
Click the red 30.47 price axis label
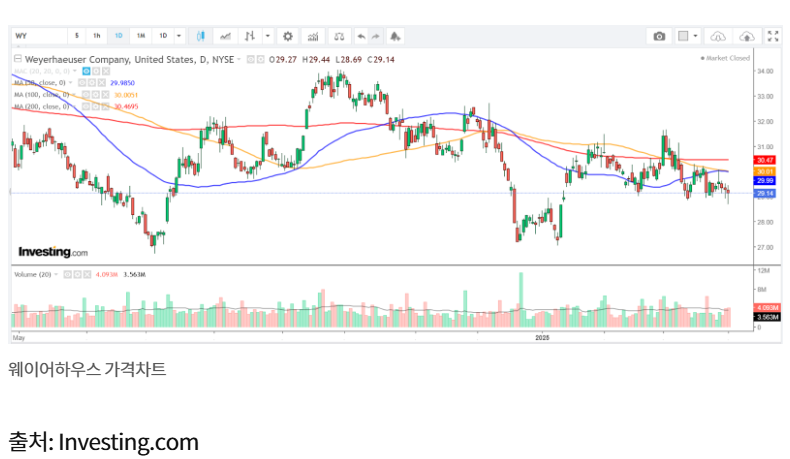tap(765, 160)
